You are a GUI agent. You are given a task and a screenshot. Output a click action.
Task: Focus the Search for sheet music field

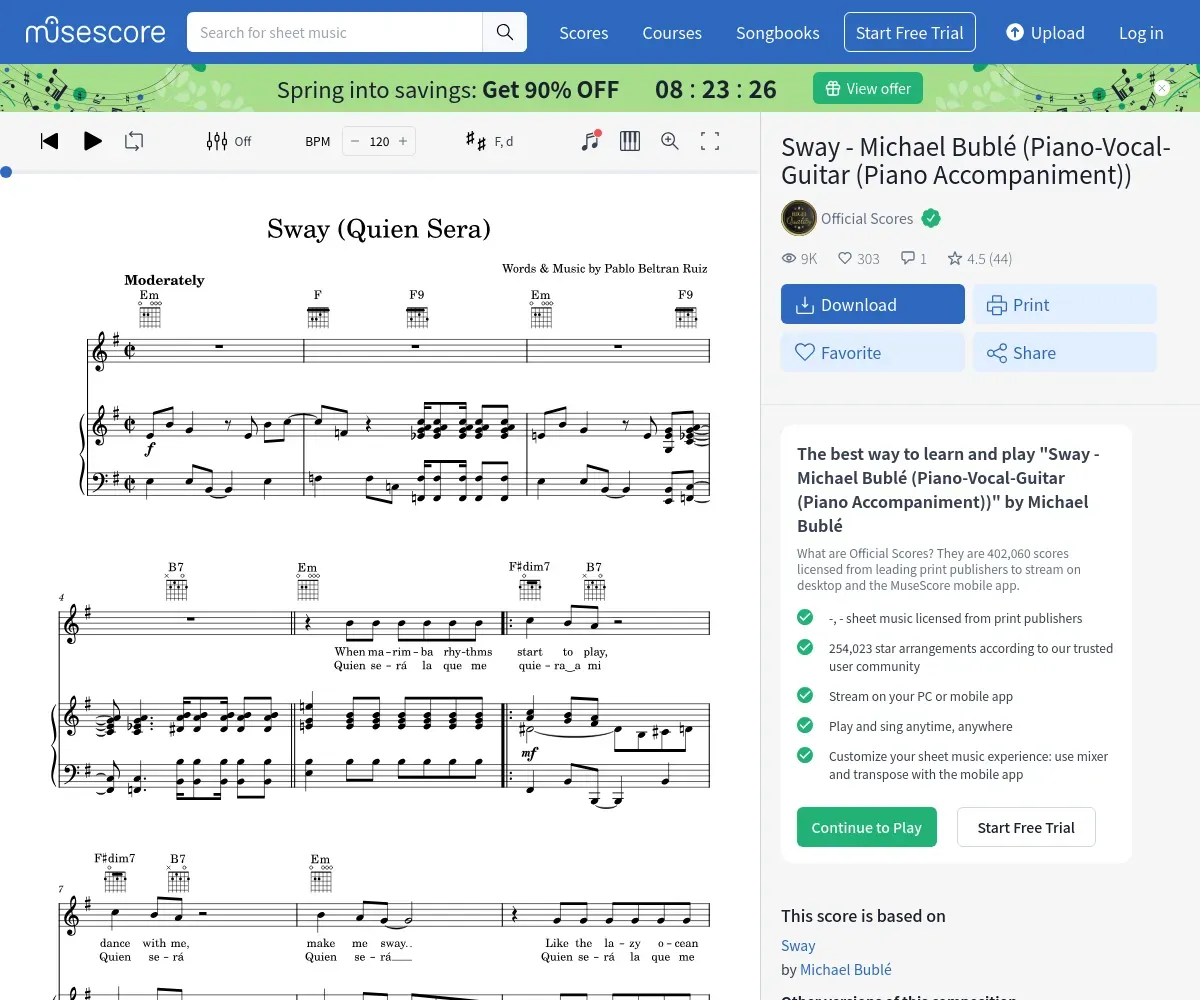click(x=335, y=32)
